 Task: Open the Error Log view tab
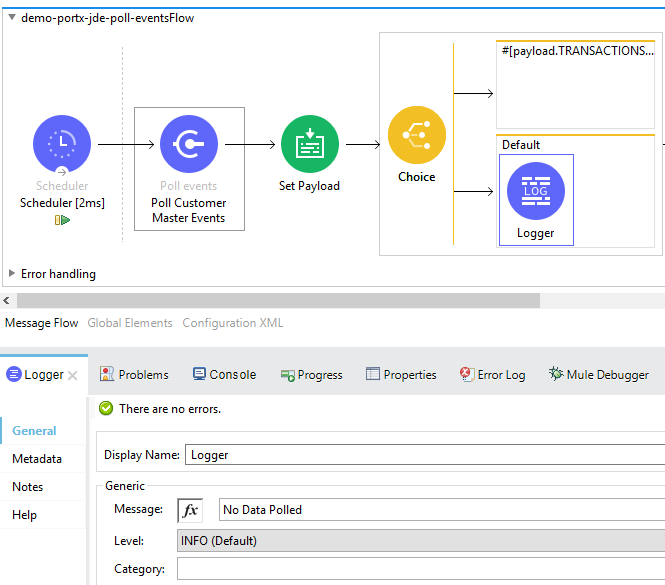(492, 375)
